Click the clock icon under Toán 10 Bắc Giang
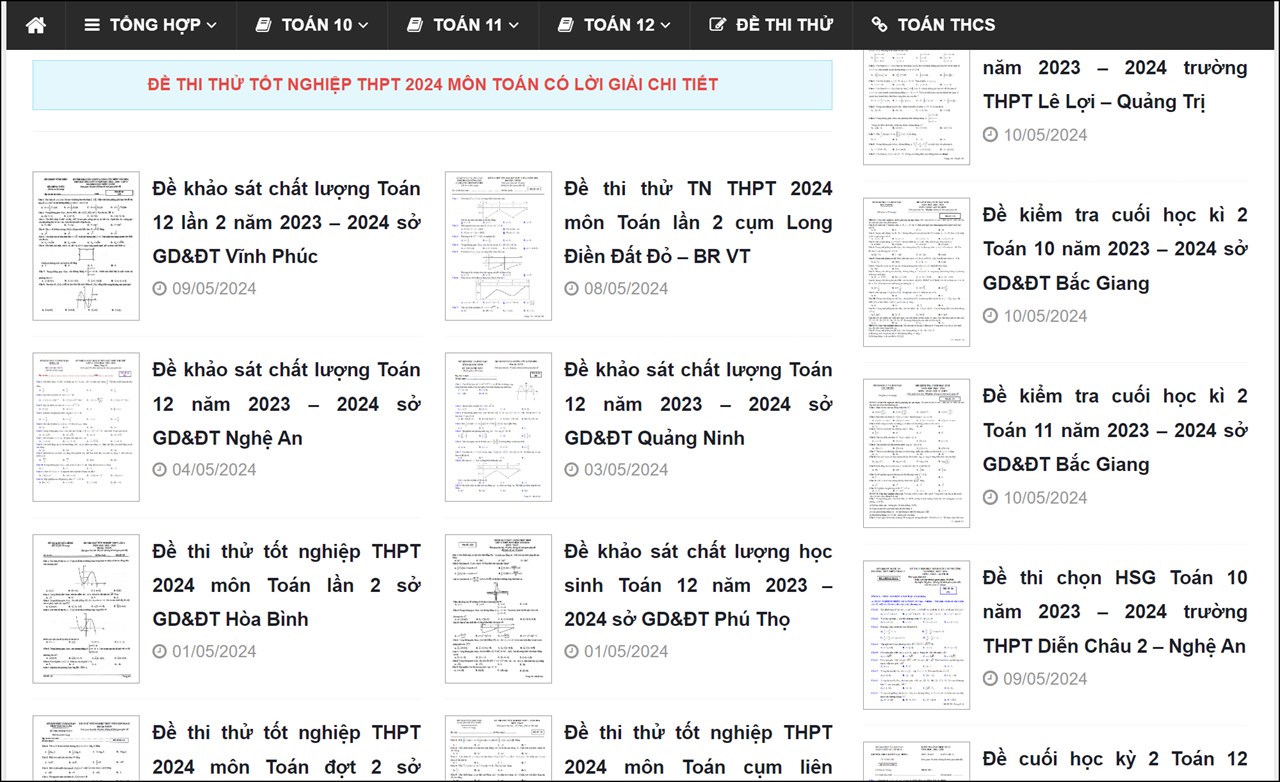Image resolution: width=1280 pixels, height=782 pixels. [x=991, y=316]
